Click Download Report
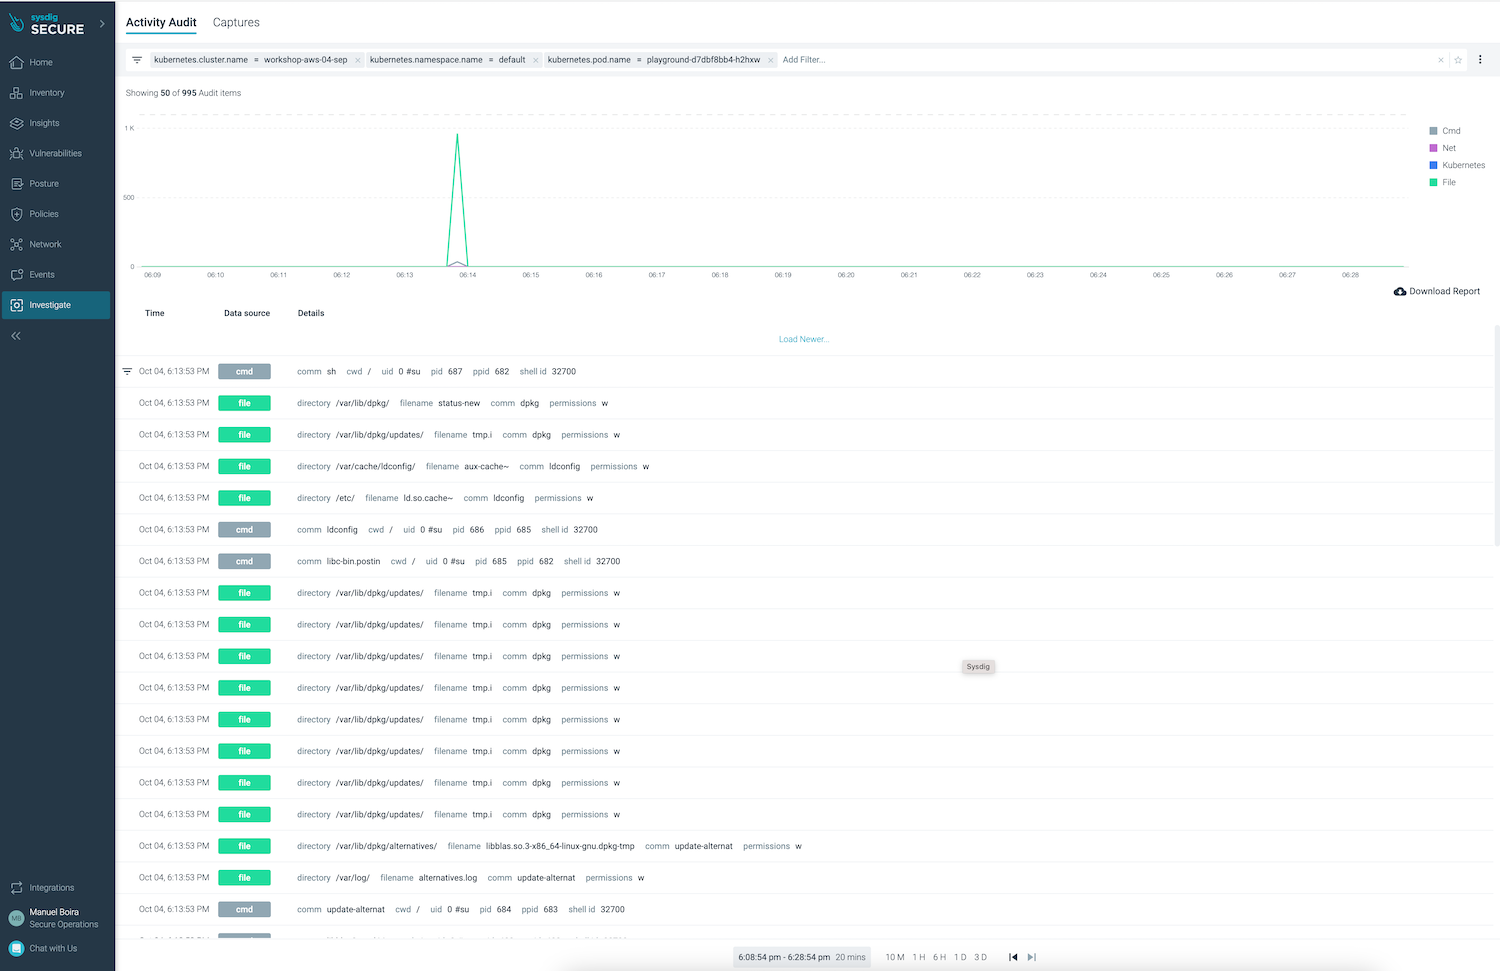Screen dimensions: 1500x971 point(1437,291)
